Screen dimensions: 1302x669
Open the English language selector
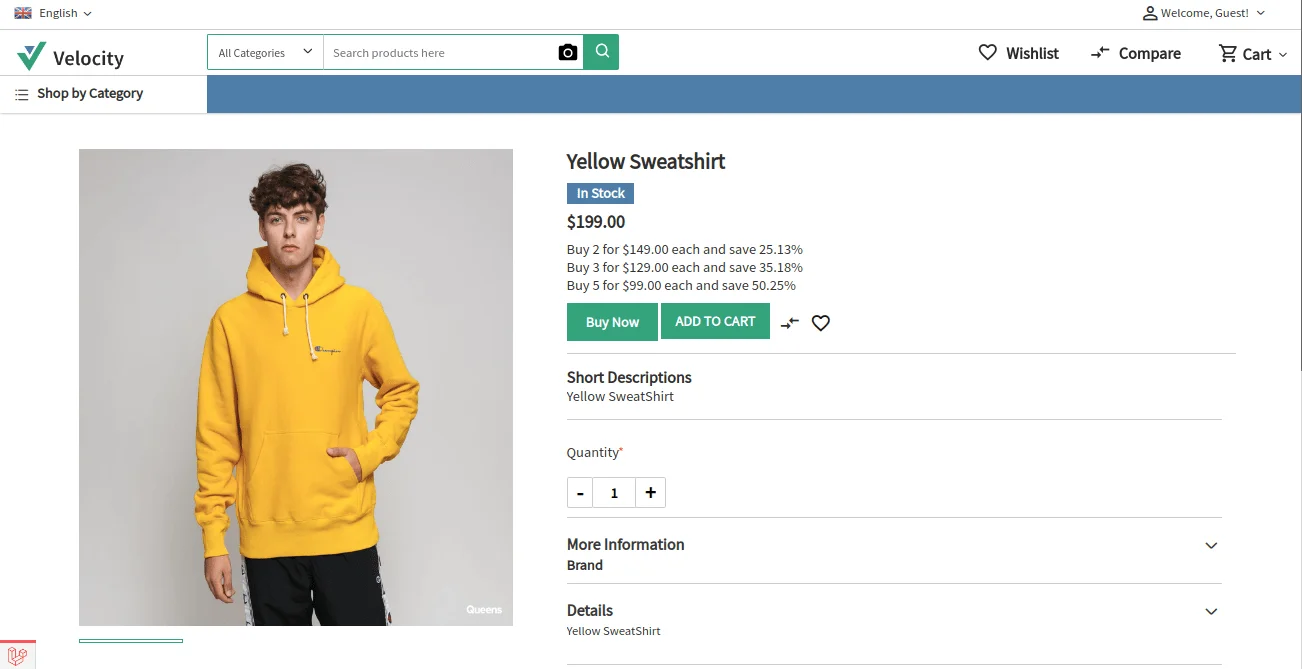53,13
